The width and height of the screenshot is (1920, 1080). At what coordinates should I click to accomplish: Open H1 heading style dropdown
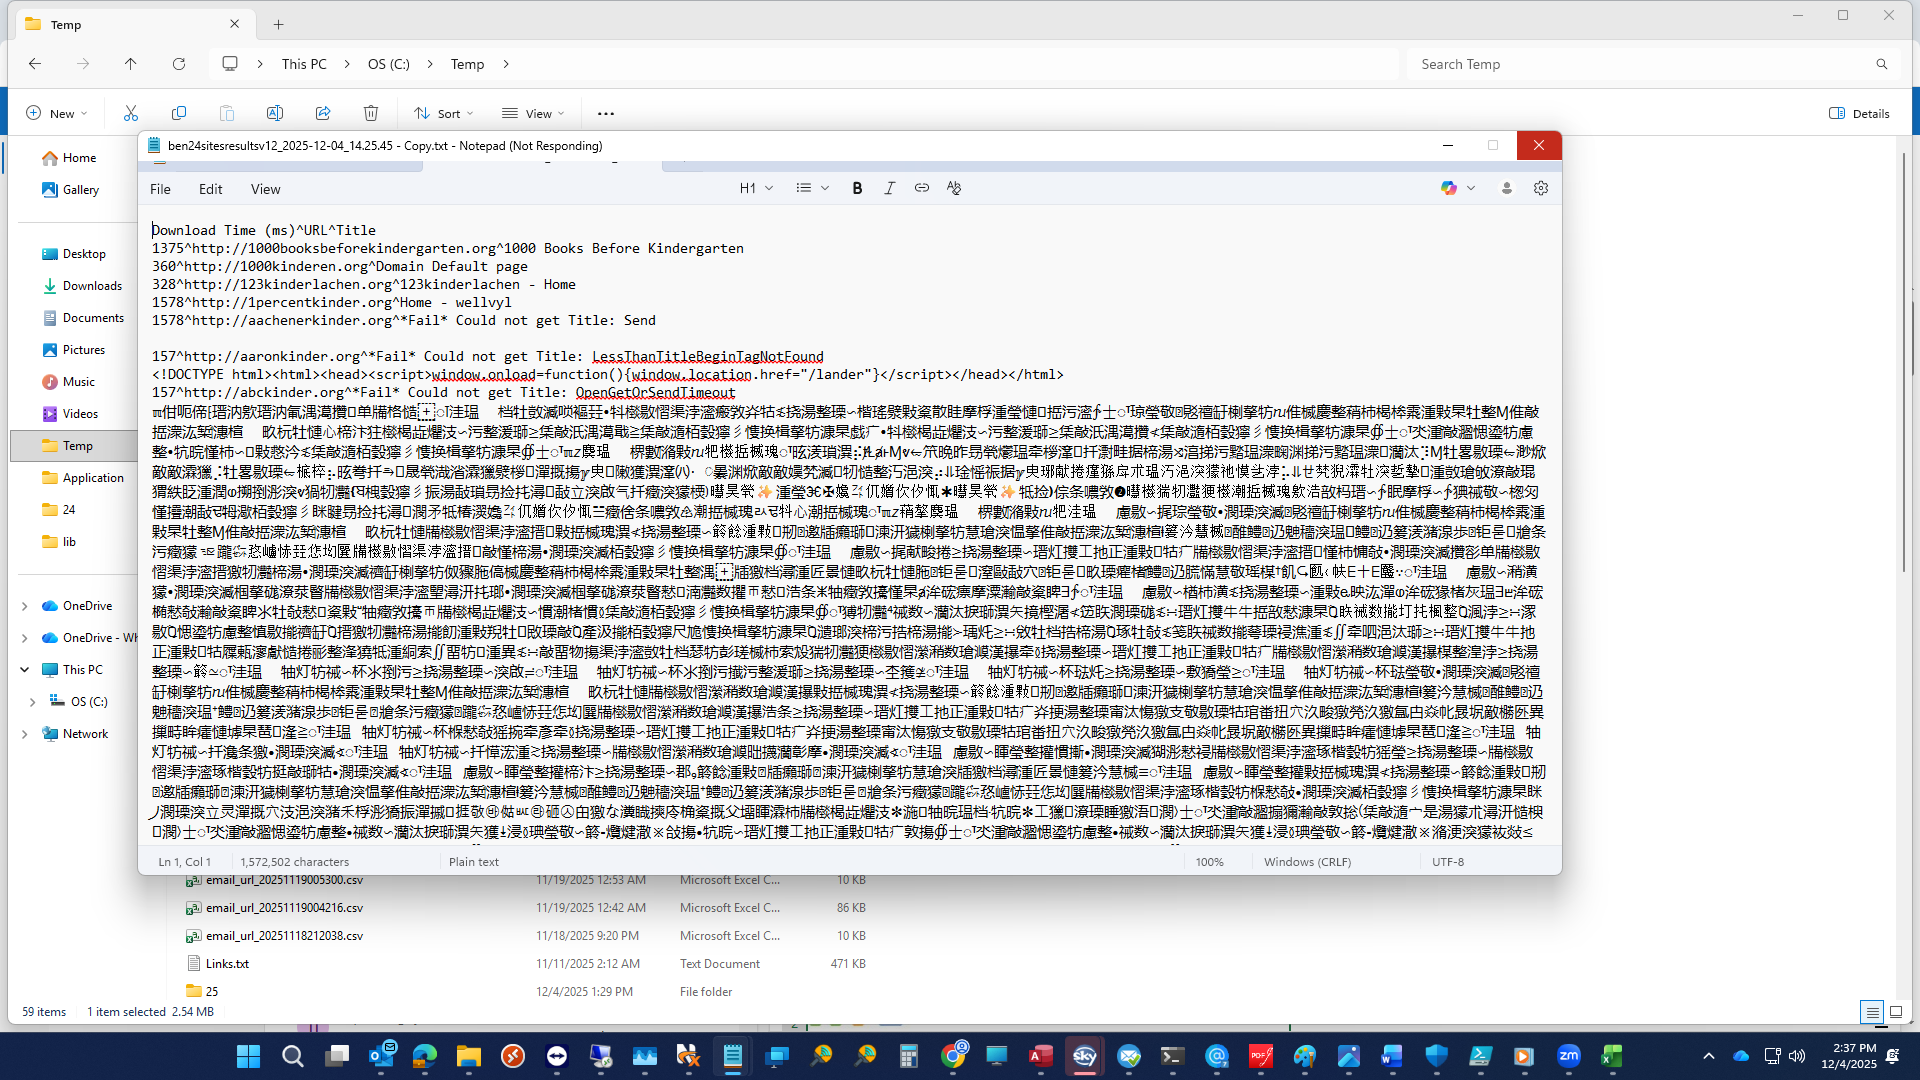[x=756, y=188]
